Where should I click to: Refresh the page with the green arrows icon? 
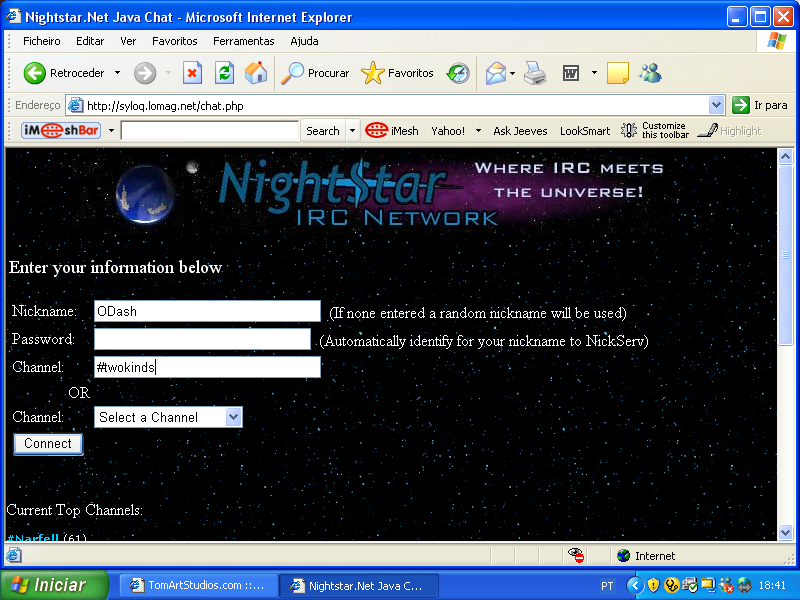click(x=224, y=73)
